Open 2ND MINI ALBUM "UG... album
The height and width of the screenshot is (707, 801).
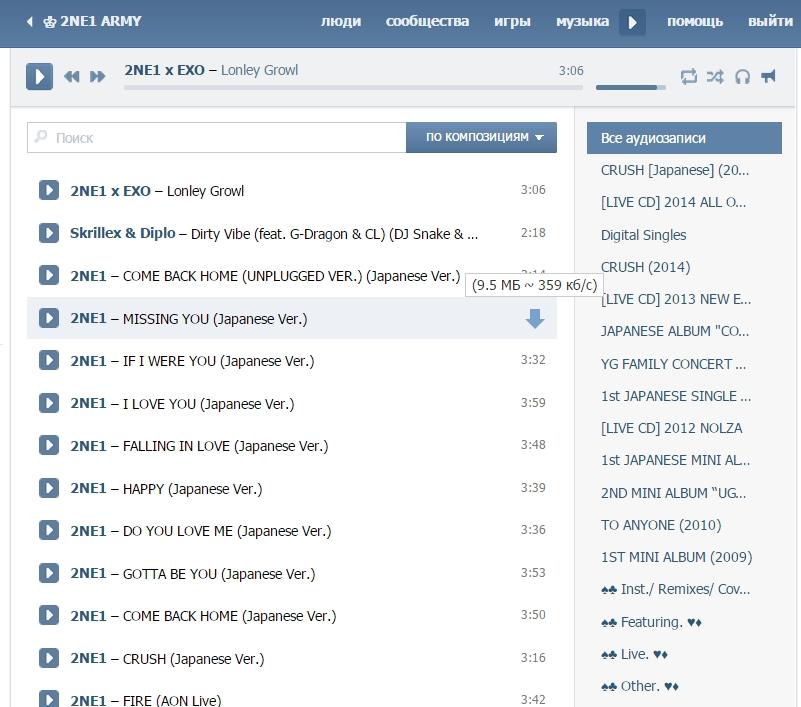pos(673,493)
